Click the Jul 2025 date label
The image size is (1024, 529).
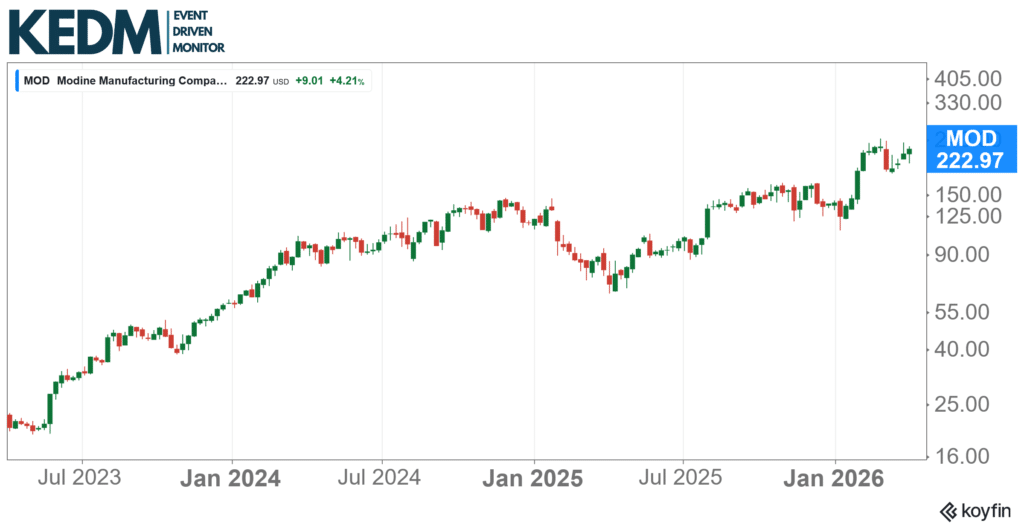683,478
